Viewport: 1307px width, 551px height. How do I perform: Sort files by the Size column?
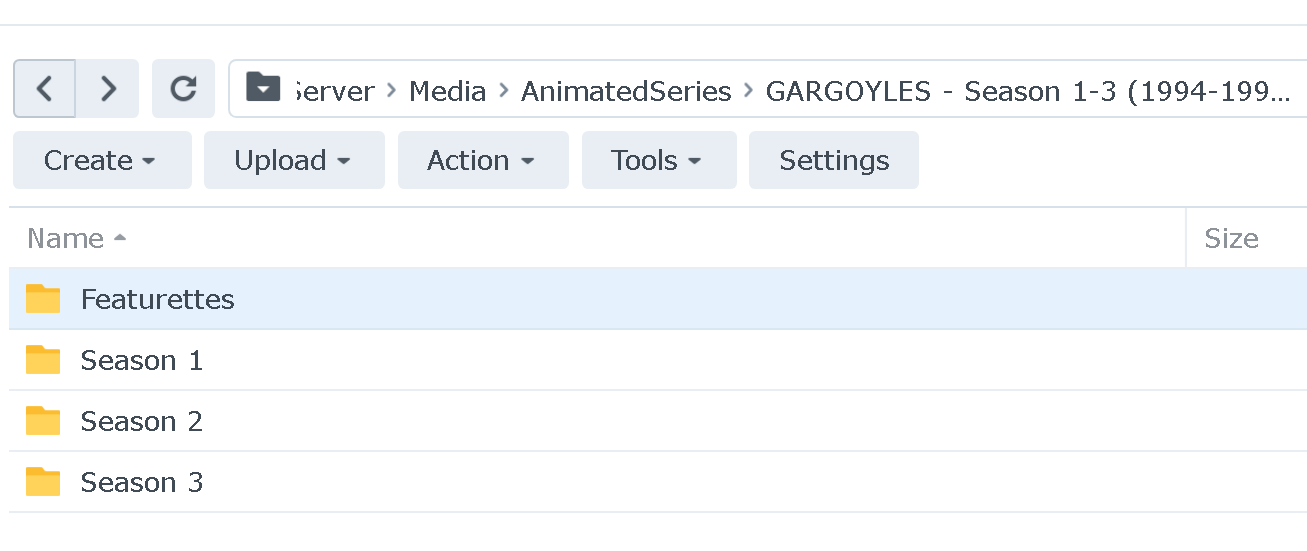(x=1230, y=238)
